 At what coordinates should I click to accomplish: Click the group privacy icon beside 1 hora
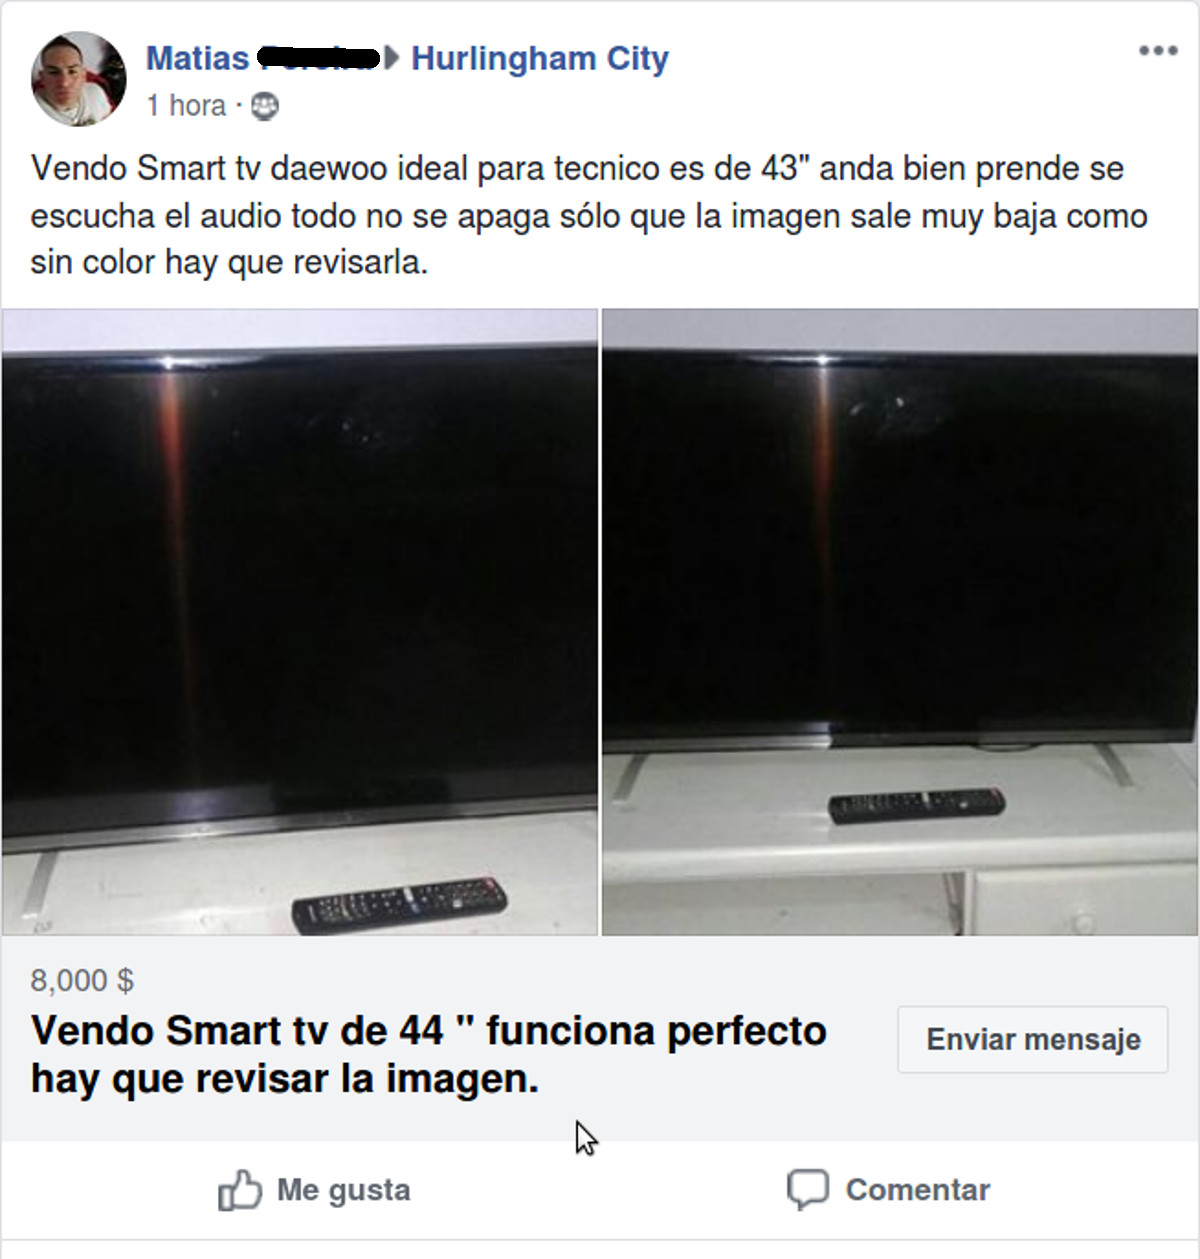coord(264,106)
